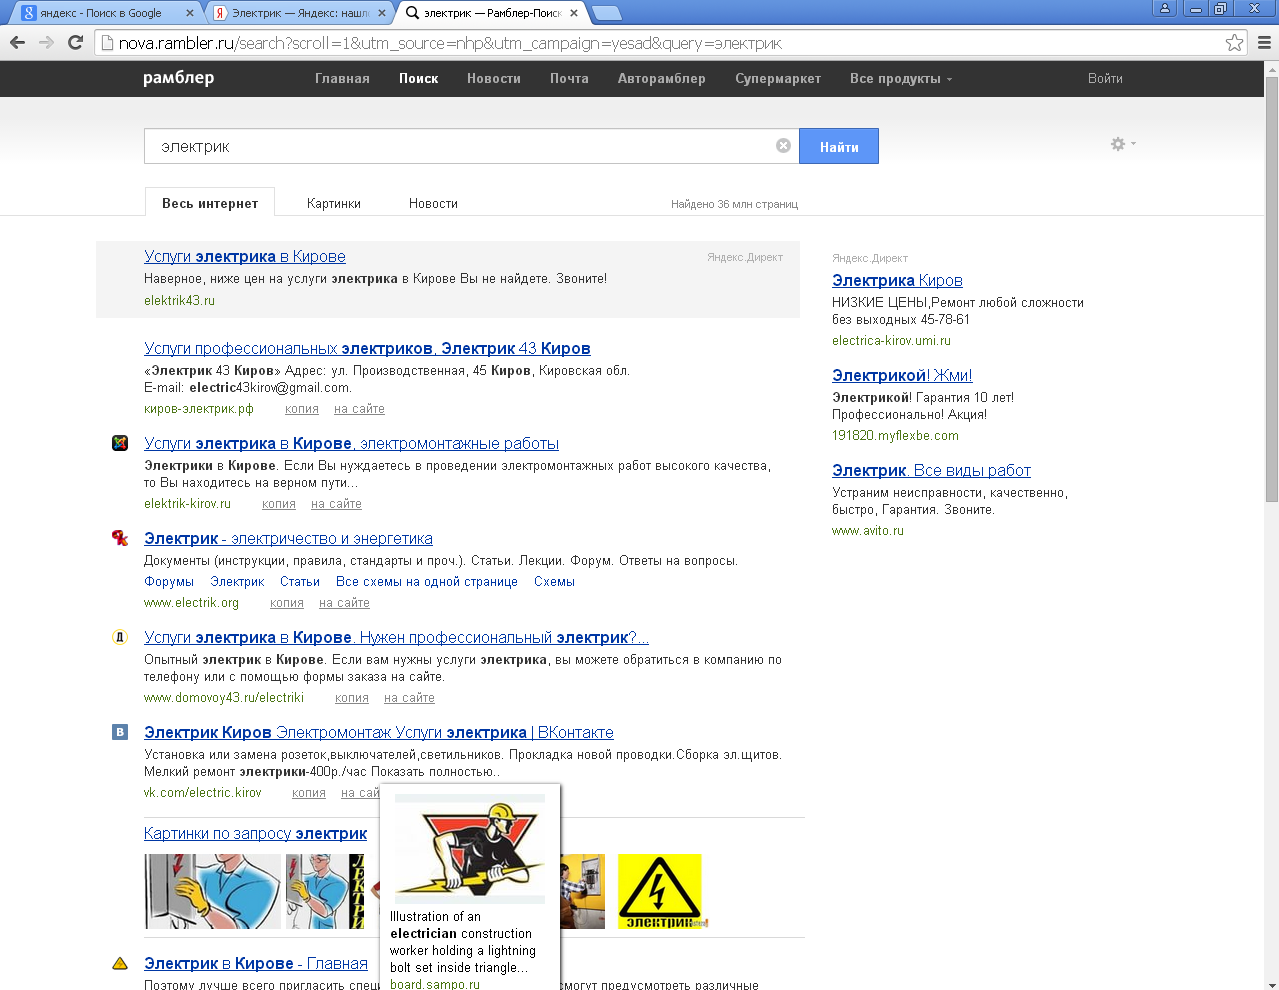Click VKontakte favicon beside vk.com result
Viewport: 1279px width, 990px height.
click(120, 732)
